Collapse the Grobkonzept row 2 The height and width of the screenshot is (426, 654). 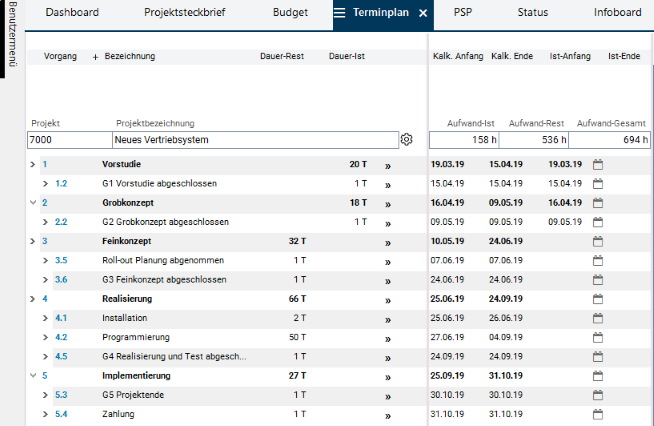33,203
